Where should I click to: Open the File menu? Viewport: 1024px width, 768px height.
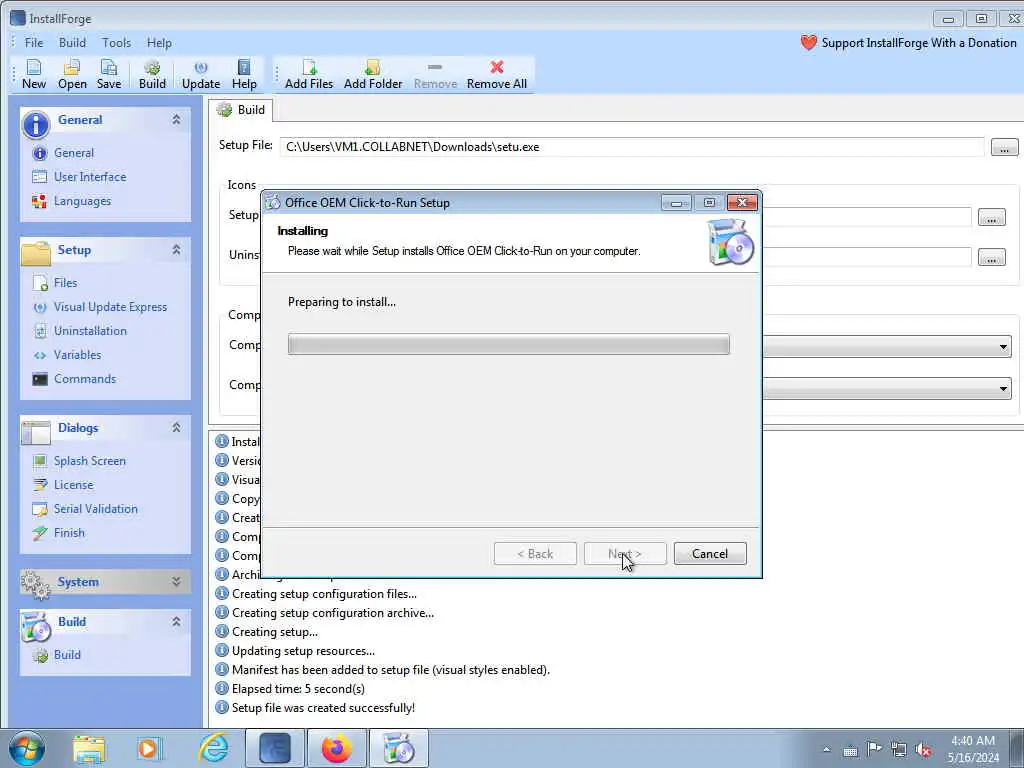(x=33, y=42)
